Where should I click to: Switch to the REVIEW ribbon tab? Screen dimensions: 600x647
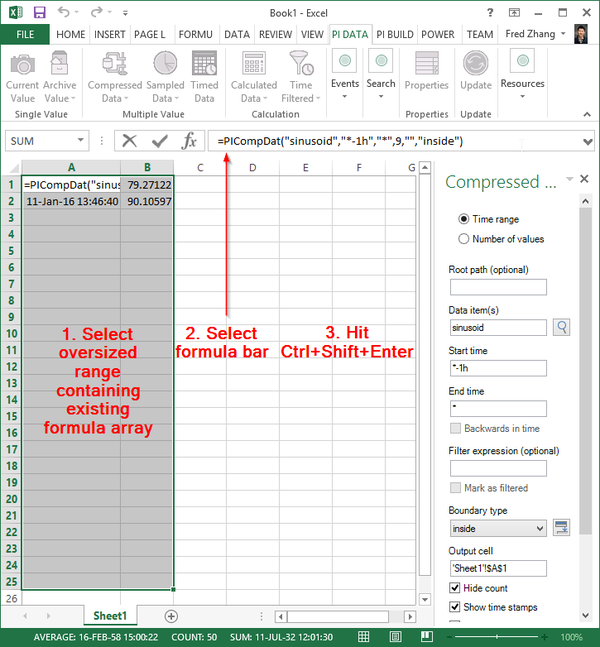coord(275,34)
